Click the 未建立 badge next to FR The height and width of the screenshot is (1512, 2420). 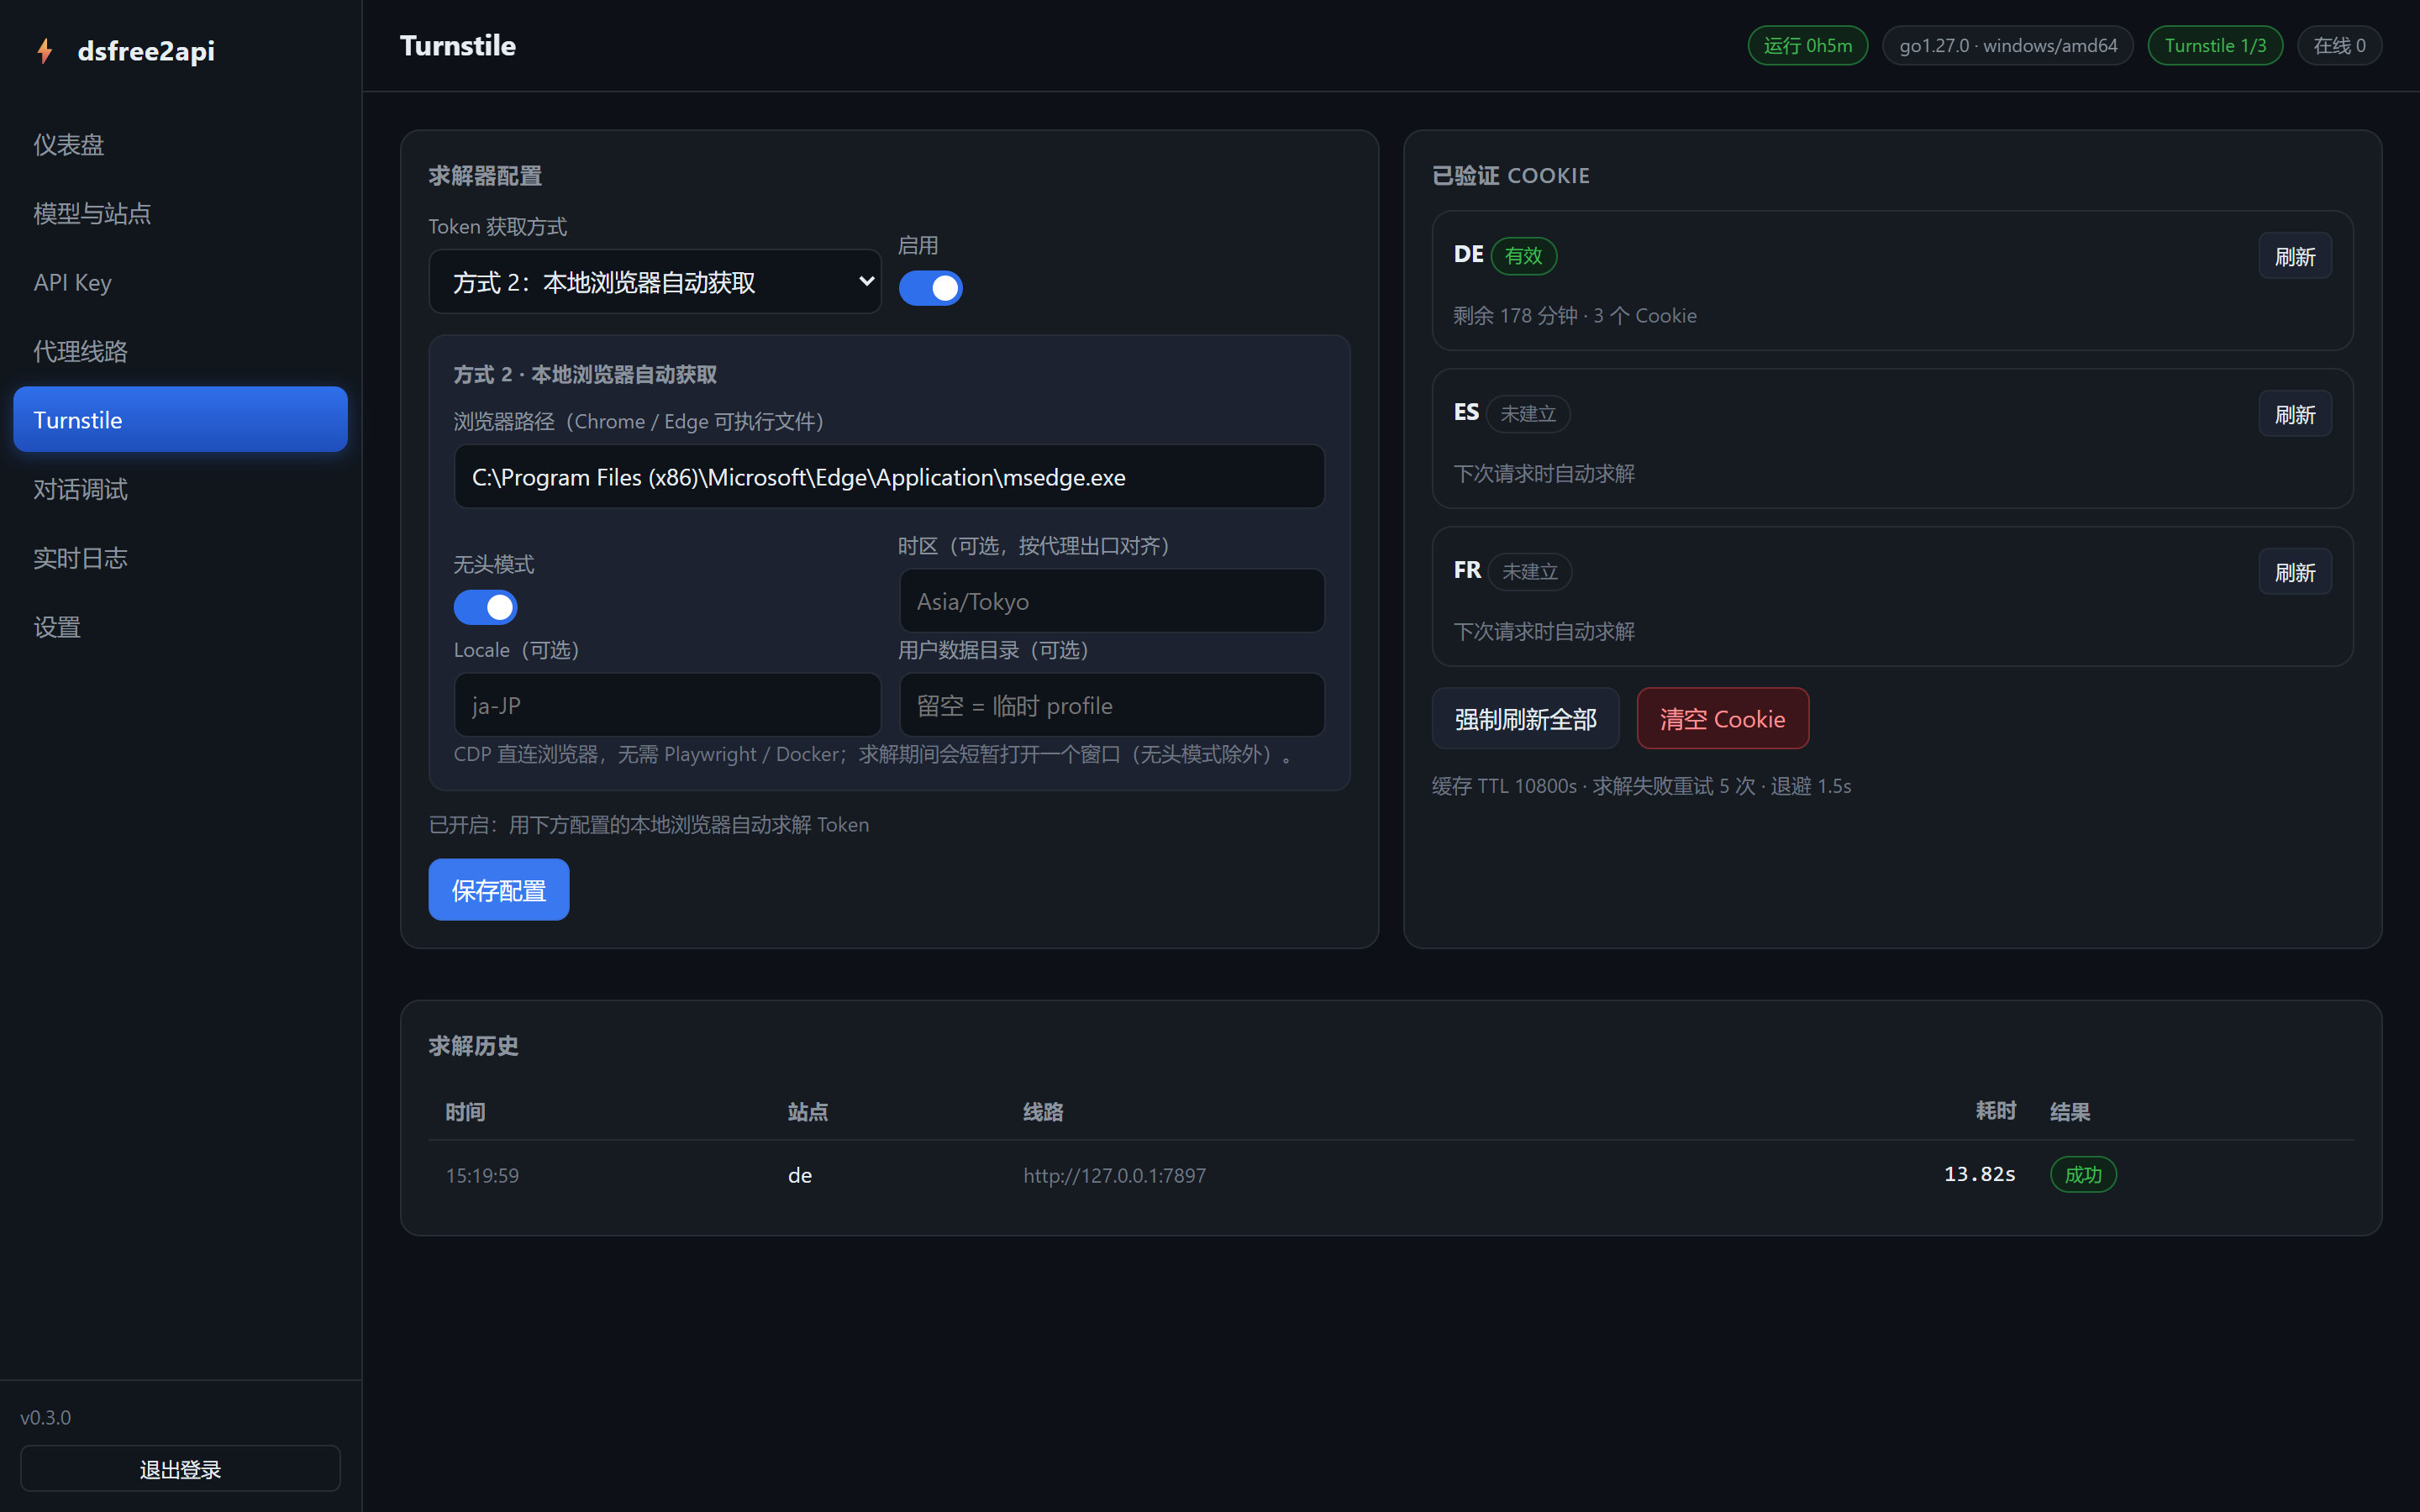[x=1530, y=572]
